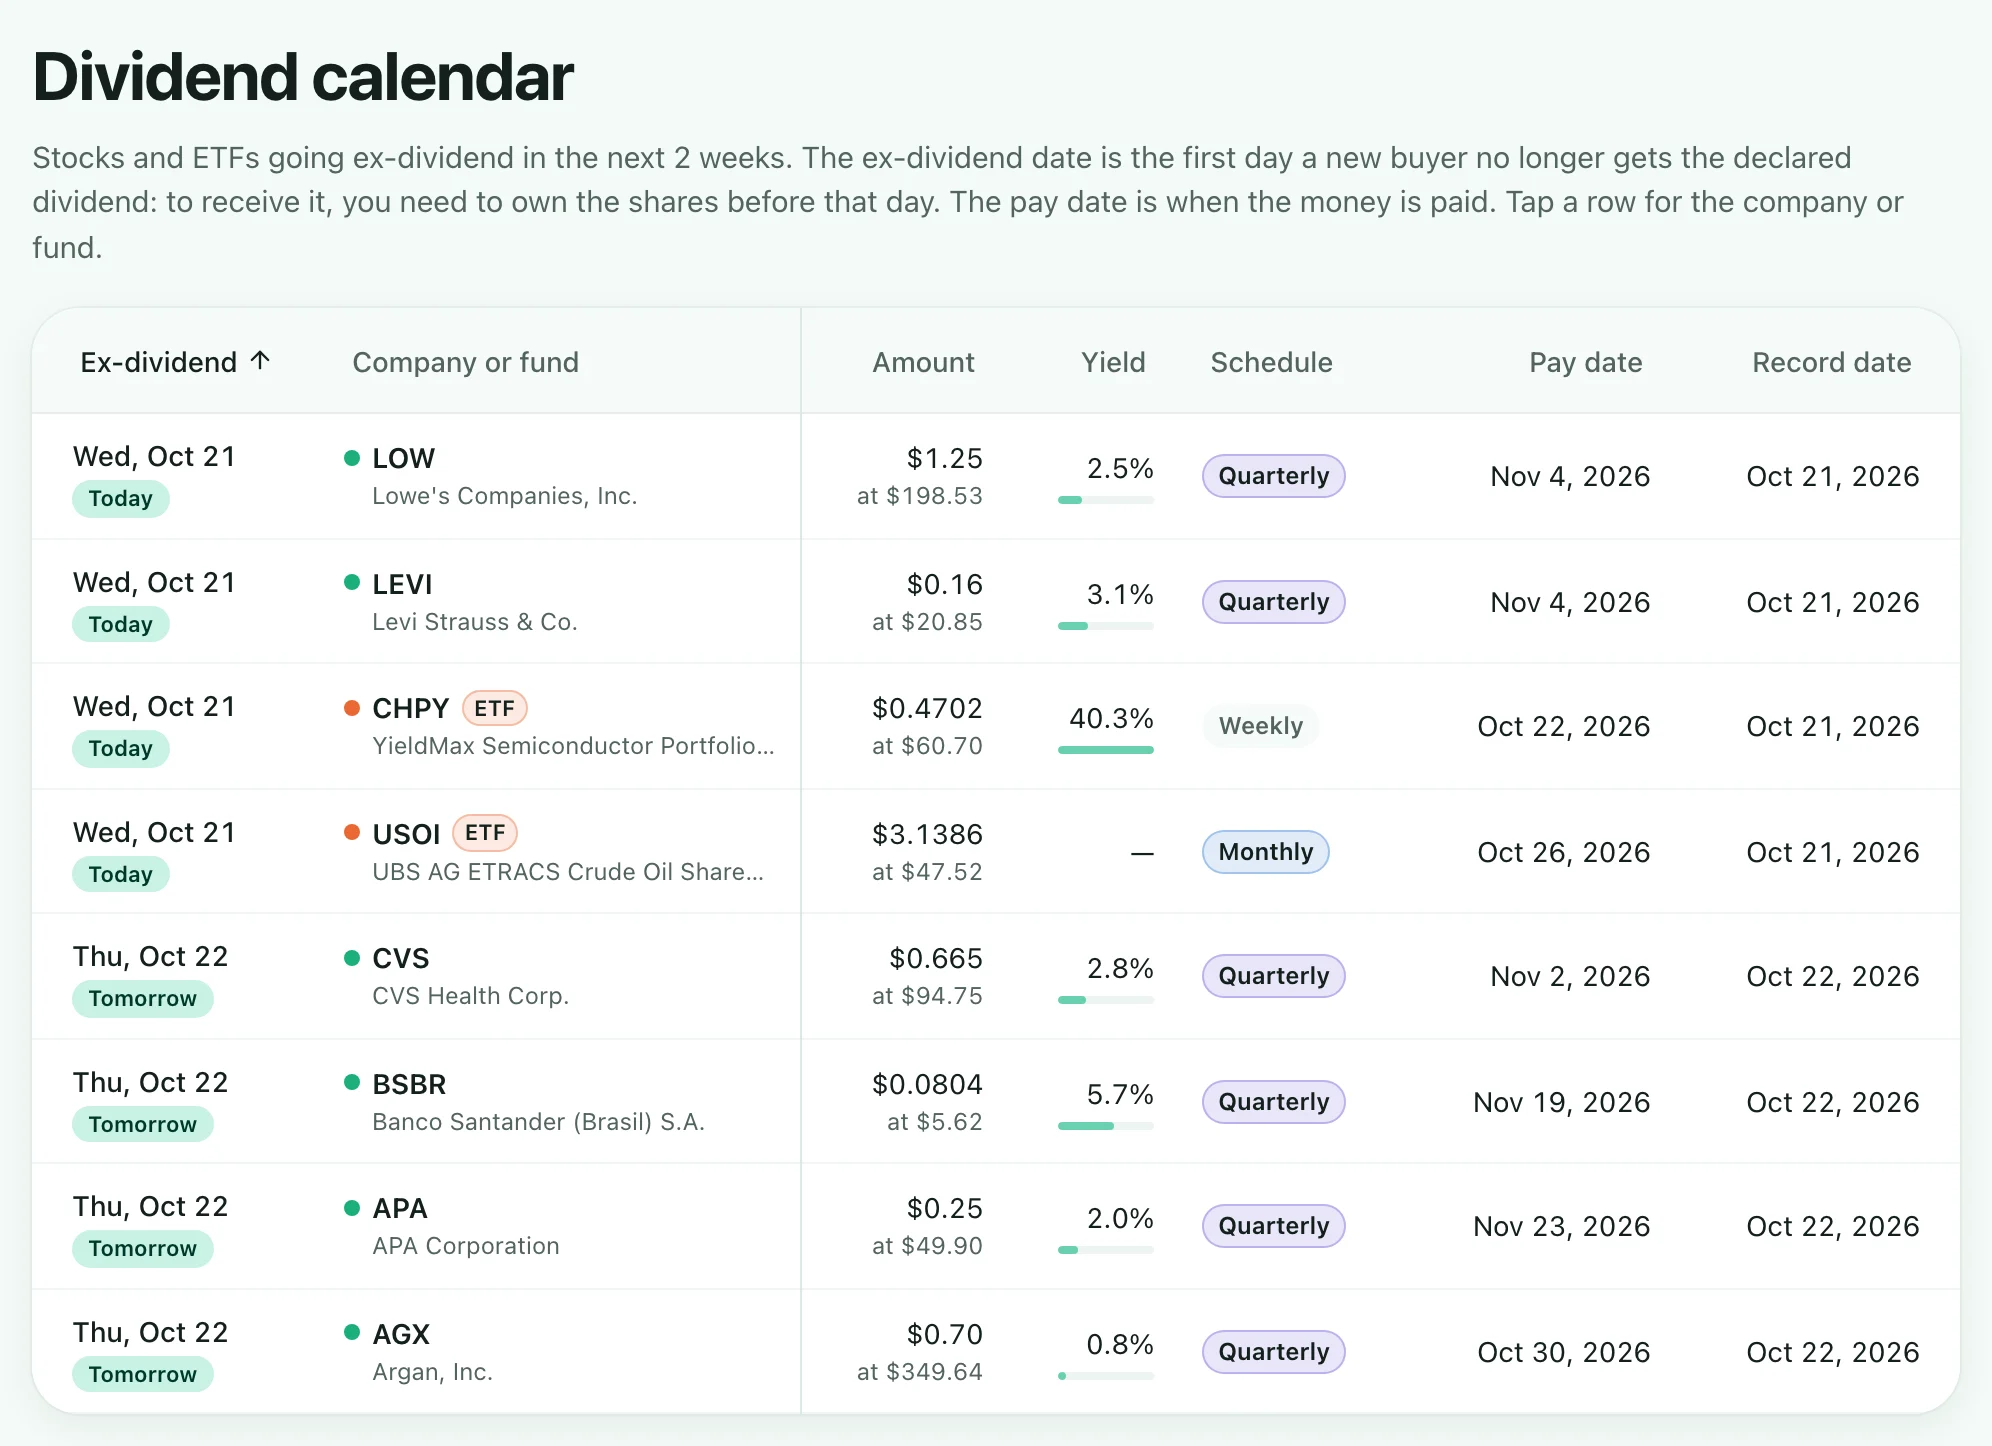Click the Weekly schedule badge for CHPY
This screenshot has width=1992, height=1446.
click(x=1260, y=726)
